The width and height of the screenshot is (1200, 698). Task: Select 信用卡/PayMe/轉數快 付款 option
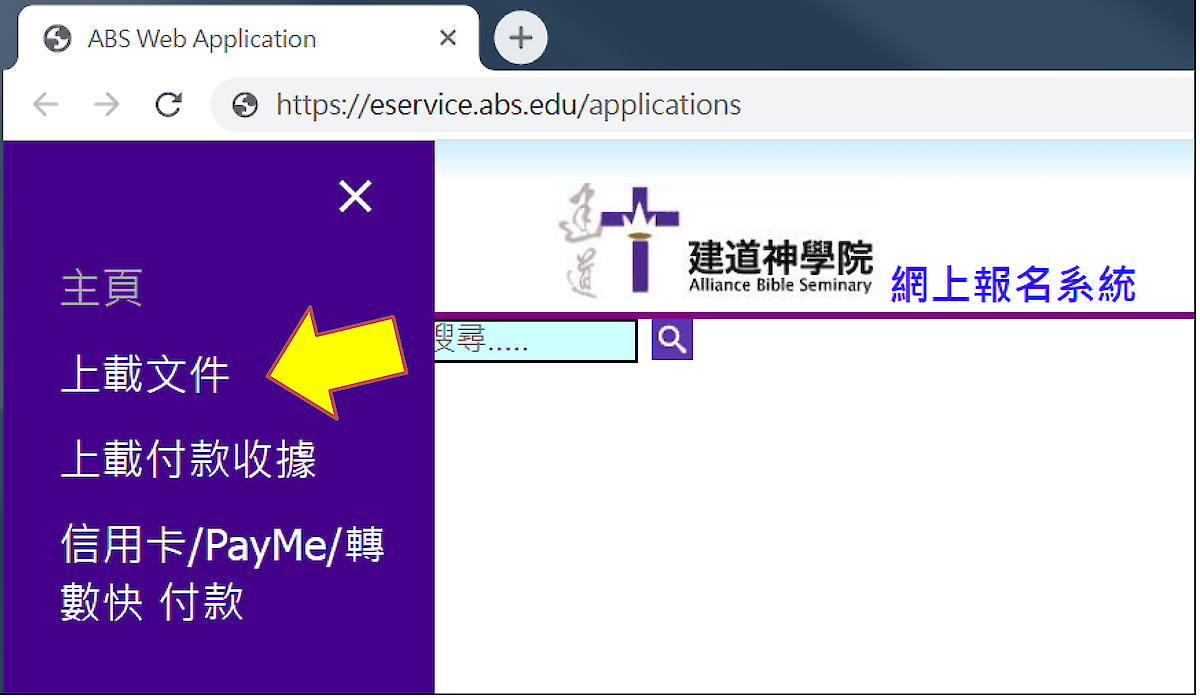click(x=222, y=574)
